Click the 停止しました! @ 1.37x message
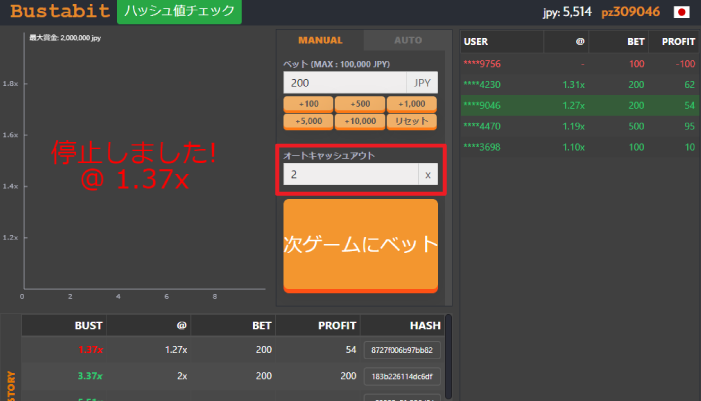The image size is (701, 401). click(134, 165)
